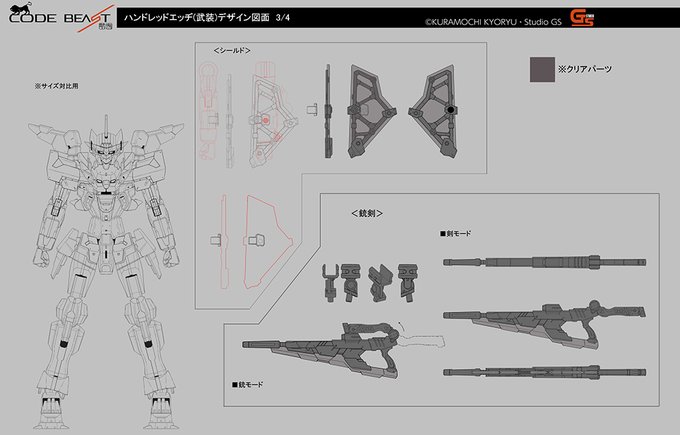680x435 pixels.
Task: Click the dark clear-parts color swatch
Action: 542,69
